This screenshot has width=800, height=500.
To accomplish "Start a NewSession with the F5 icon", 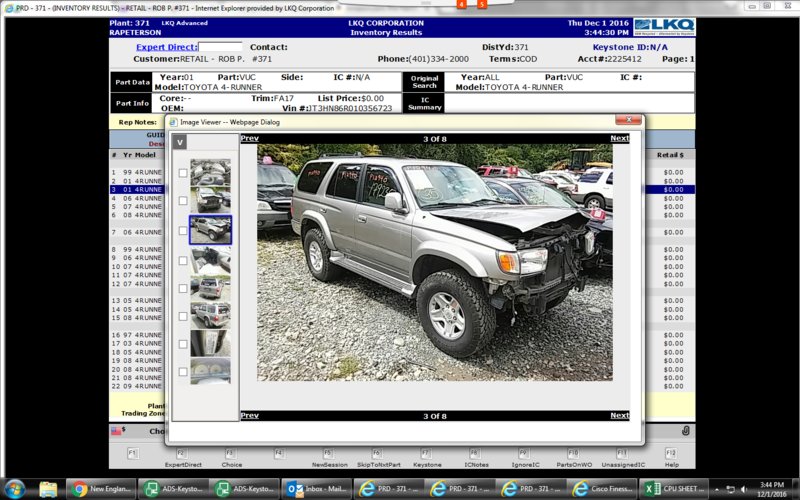I will coord(329,453).
